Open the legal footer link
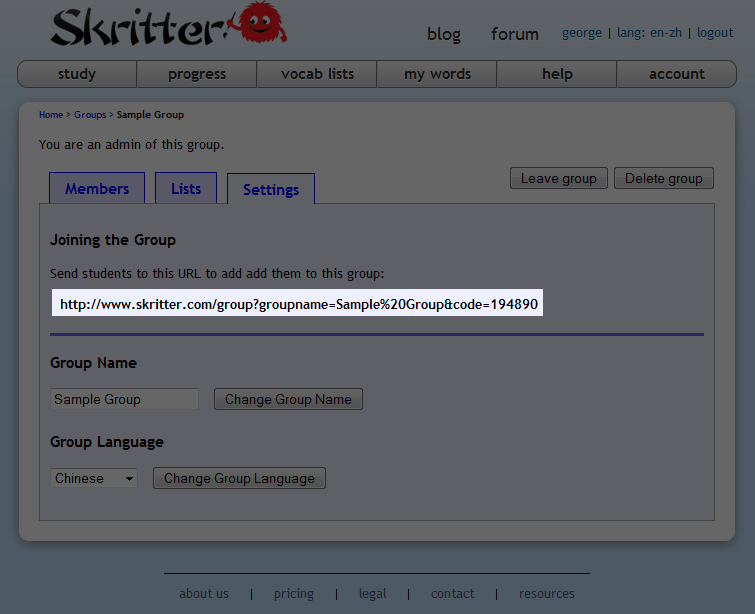755x614 pixels. click(372, 594)
